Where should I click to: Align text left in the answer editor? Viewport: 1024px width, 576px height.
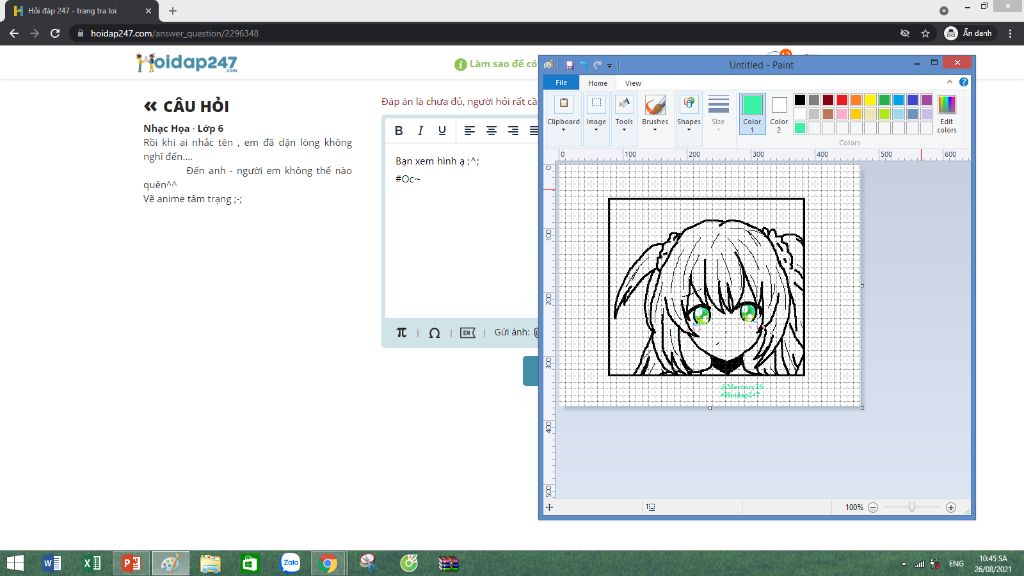coord(470,131)
